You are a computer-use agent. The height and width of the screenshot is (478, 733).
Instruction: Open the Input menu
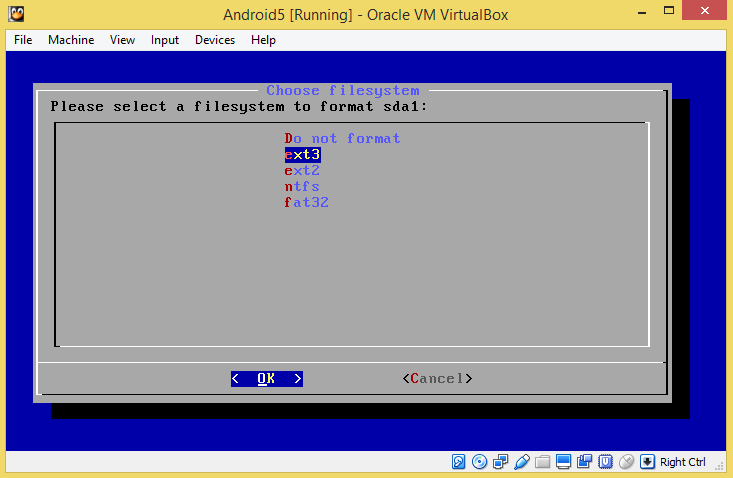tap(165, 40)
